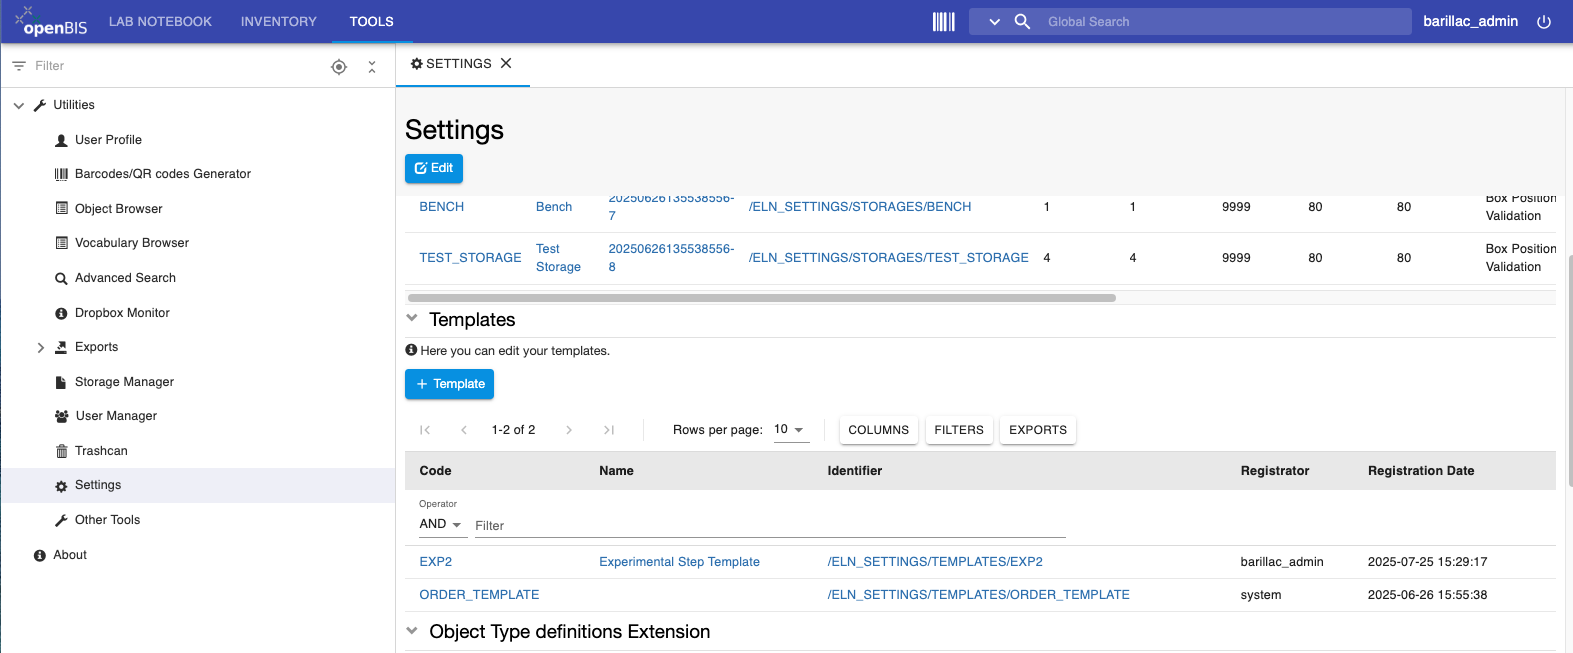Viewport: 1573px width, 653px height.
Task: Open the search type dropdown arrow
Action: 994,21
